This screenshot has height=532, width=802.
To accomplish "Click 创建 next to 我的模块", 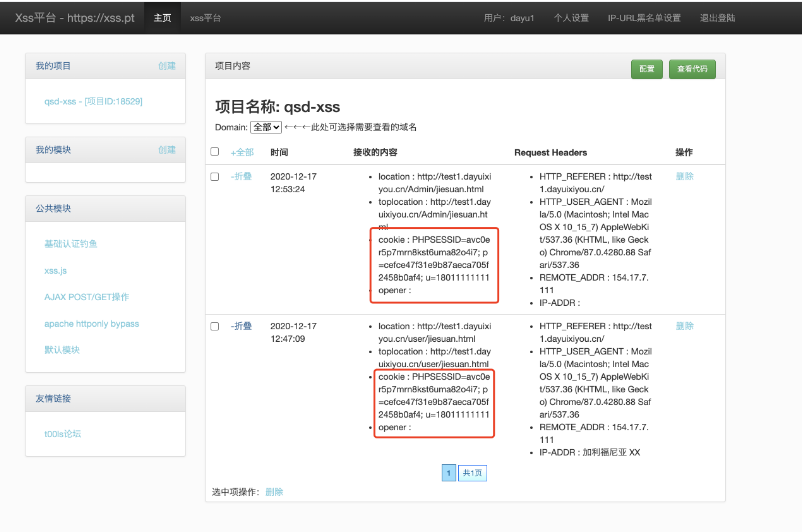I will pos(167,150).
